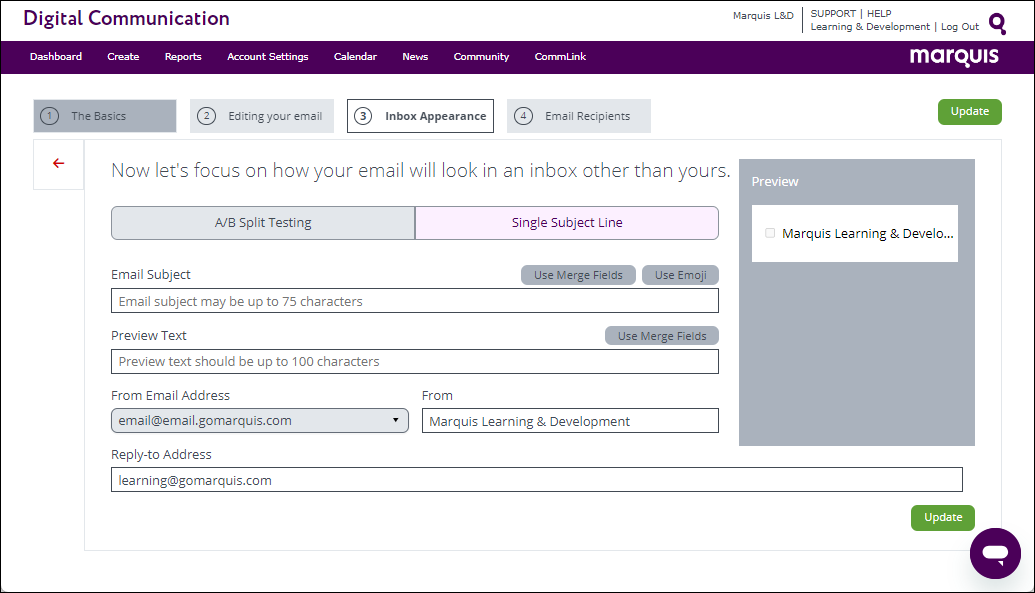Click Use Merge Fields for Preview Text

[661, 336]
